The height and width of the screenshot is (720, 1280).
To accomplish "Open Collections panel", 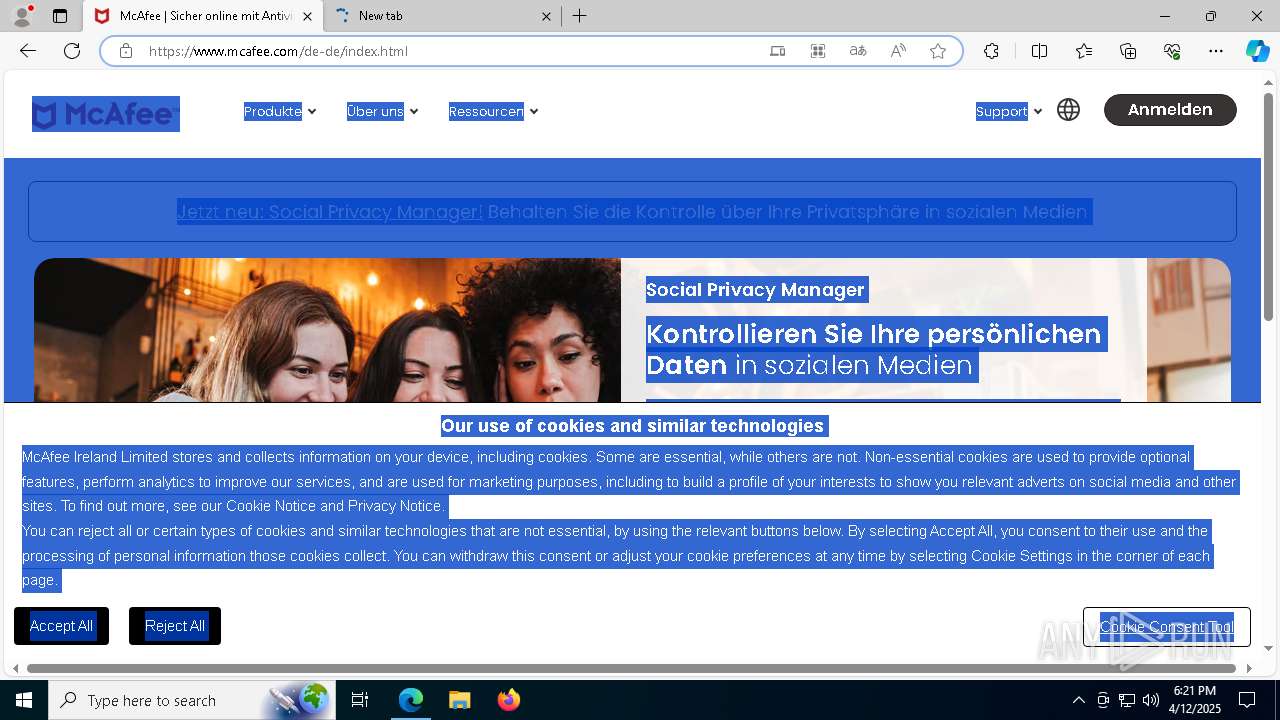I will [x=1128, y=51].
